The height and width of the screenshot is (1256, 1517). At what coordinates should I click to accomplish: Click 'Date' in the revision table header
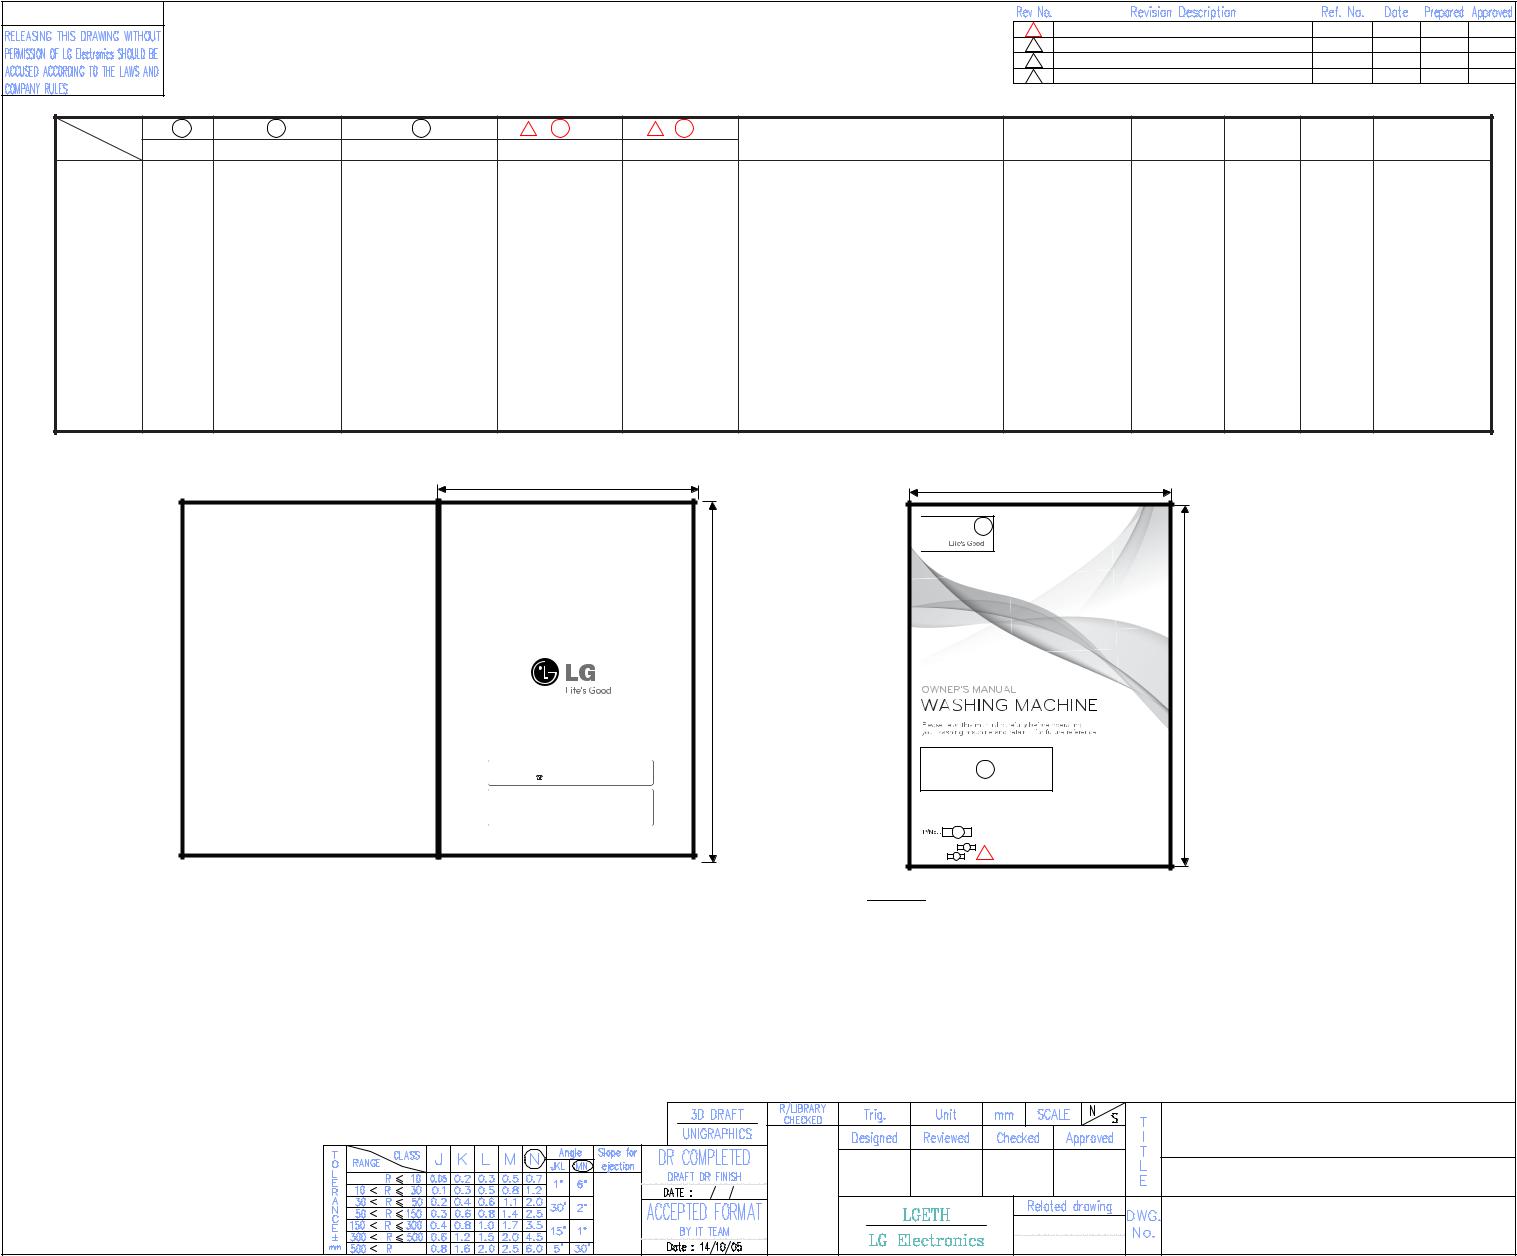click(1396, 12)
